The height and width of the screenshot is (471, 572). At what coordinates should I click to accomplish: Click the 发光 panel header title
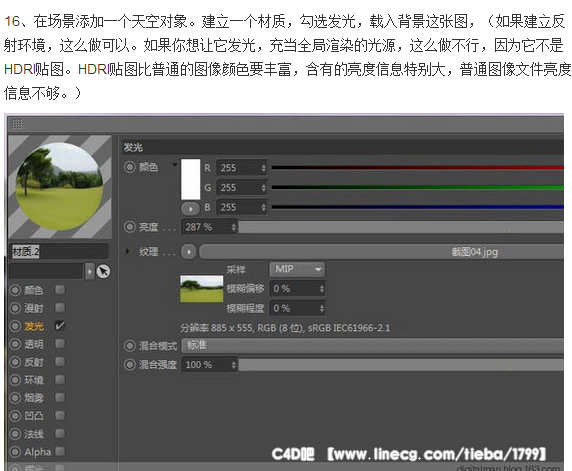click(x=133, y=147)
